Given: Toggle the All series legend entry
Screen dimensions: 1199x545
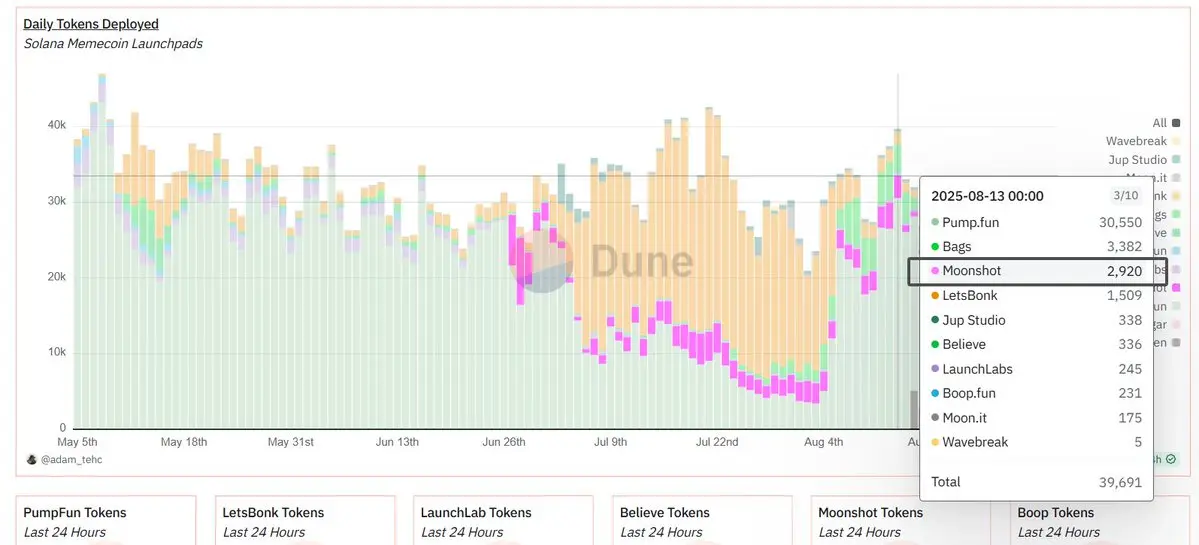Looking at the screenshot, I should tap(1166, 123).
